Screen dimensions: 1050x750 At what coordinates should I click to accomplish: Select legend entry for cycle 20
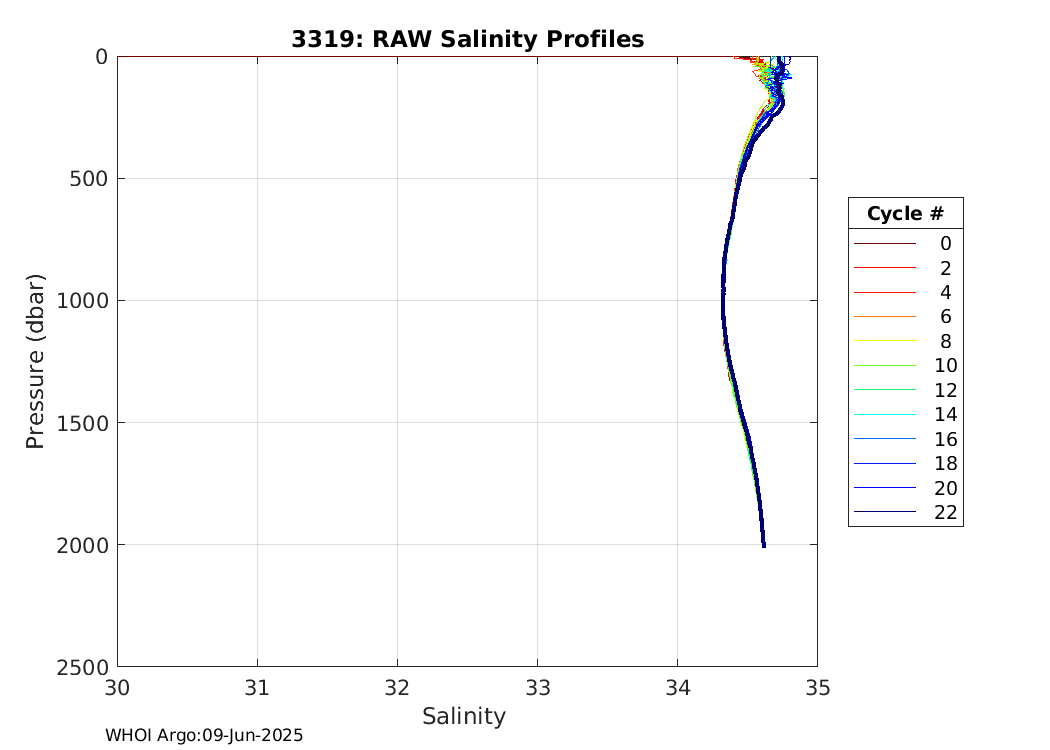pyautogui.click(x=905, y=488)
